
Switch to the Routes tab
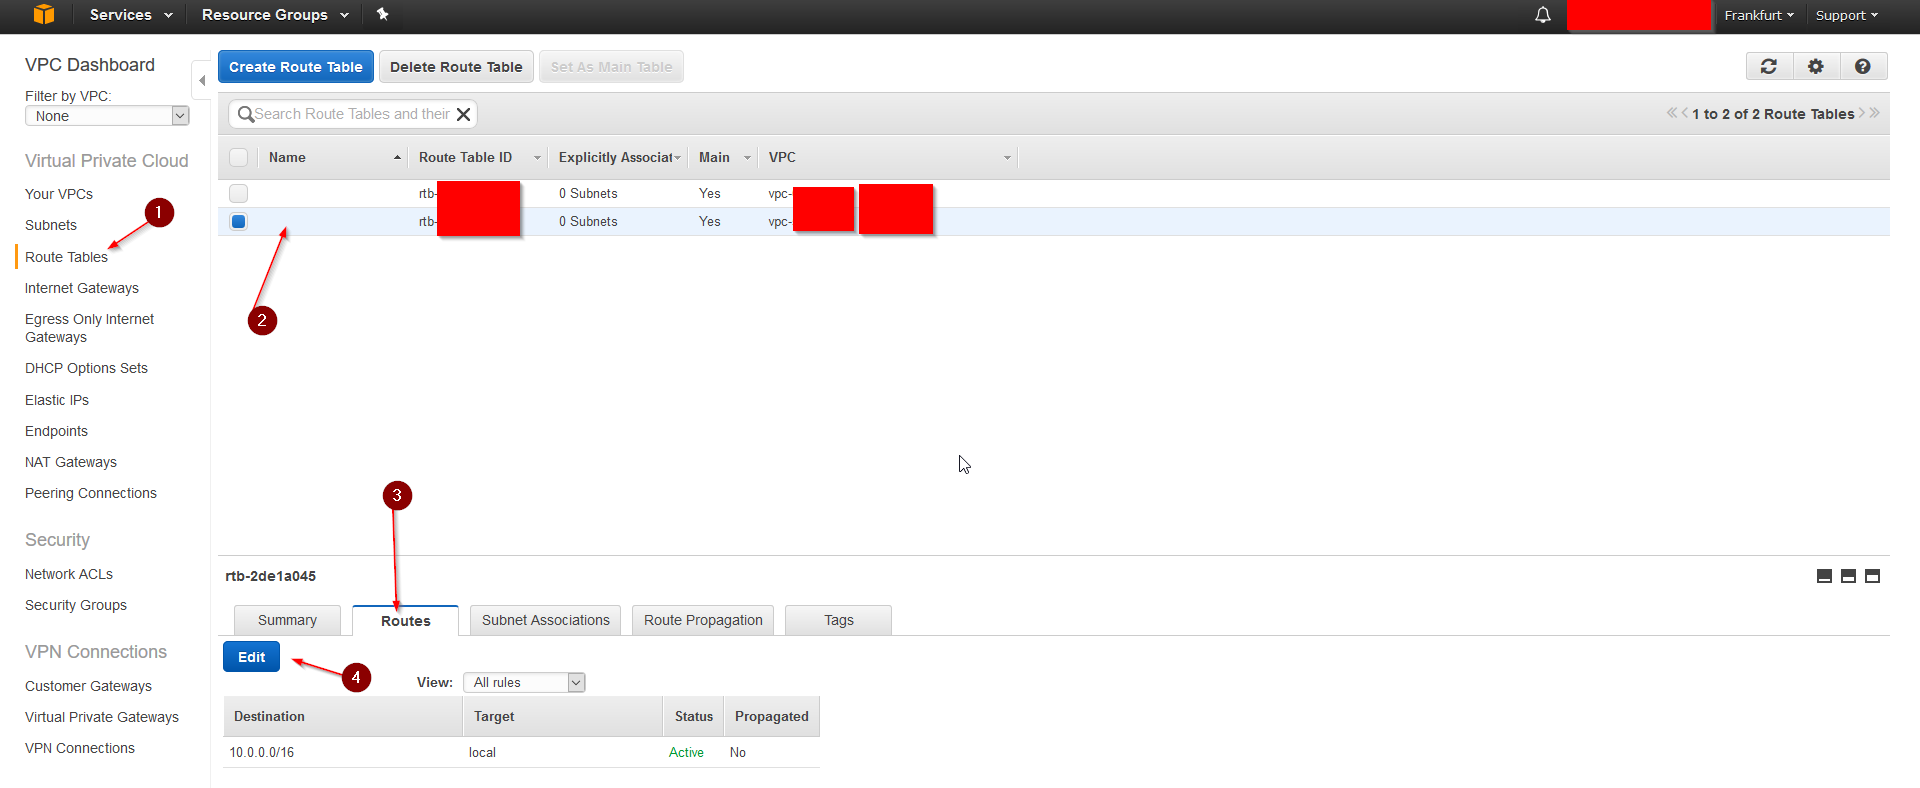click(405, 620)
